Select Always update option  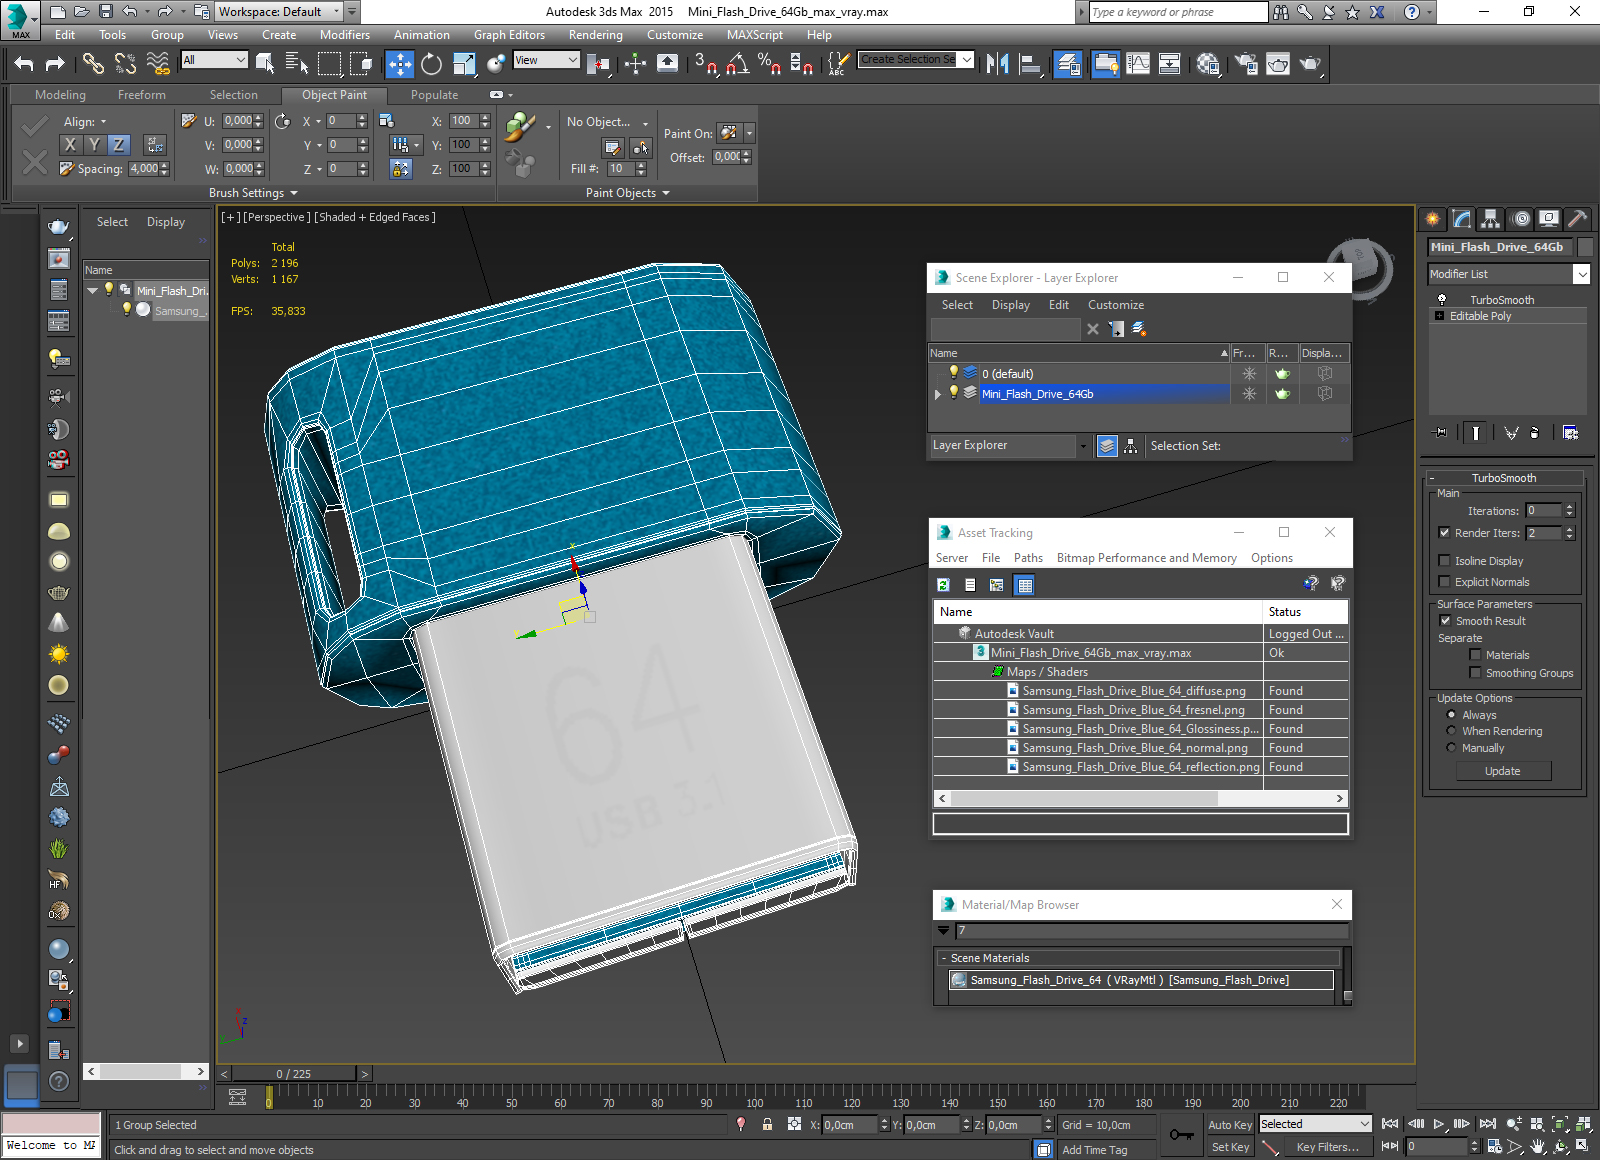click(1451, 715)
